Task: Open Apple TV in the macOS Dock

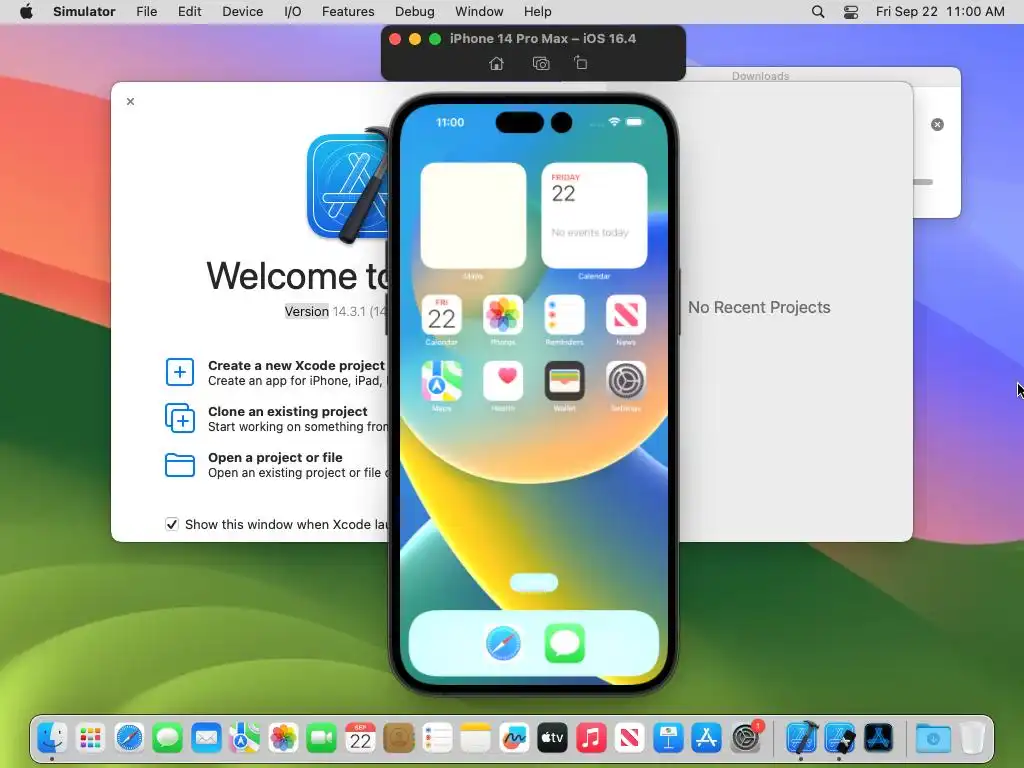Action: coord(552,739)
